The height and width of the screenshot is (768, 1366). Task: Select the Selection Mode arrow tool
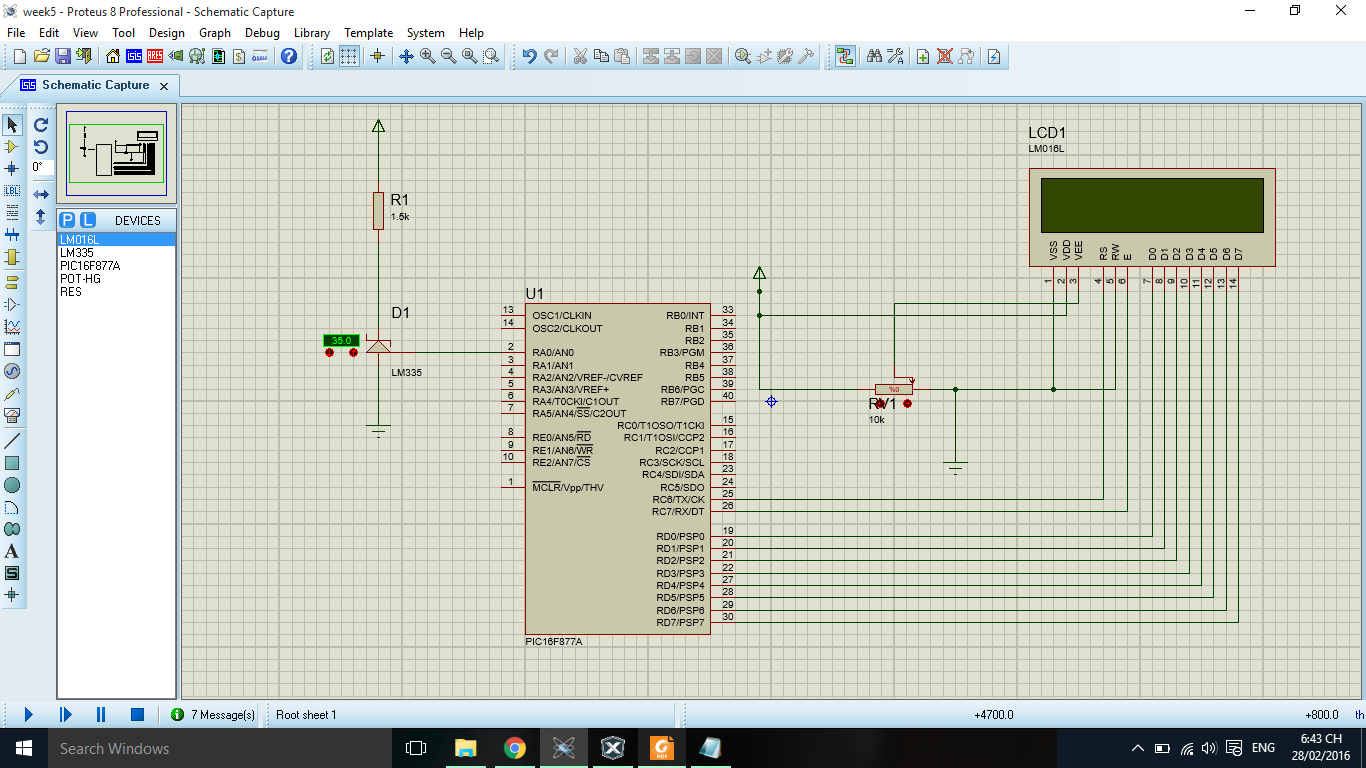[x=12, y=125]
